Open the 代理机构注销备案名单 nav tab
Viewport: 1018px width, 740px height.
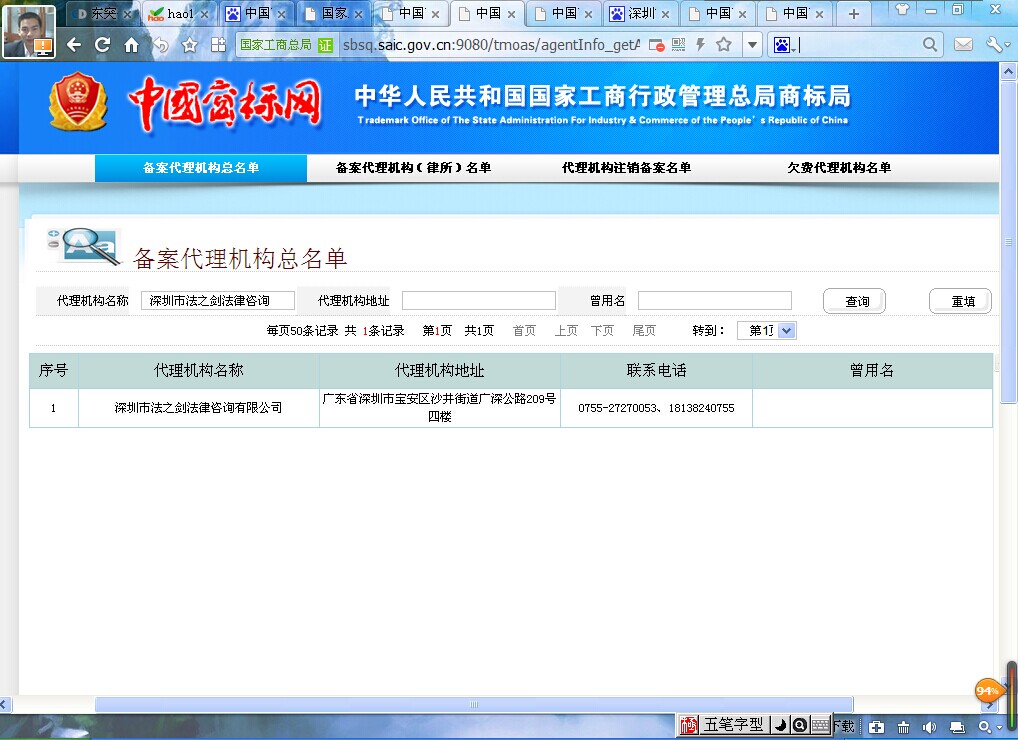point(626,167)
